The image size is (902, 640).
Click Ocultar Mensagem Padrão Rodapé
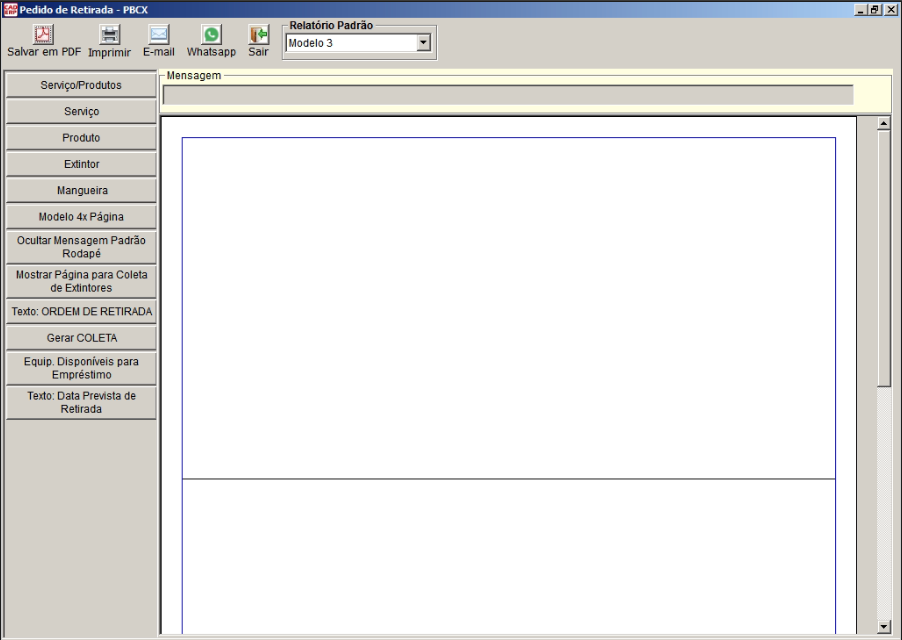(81, 247)
